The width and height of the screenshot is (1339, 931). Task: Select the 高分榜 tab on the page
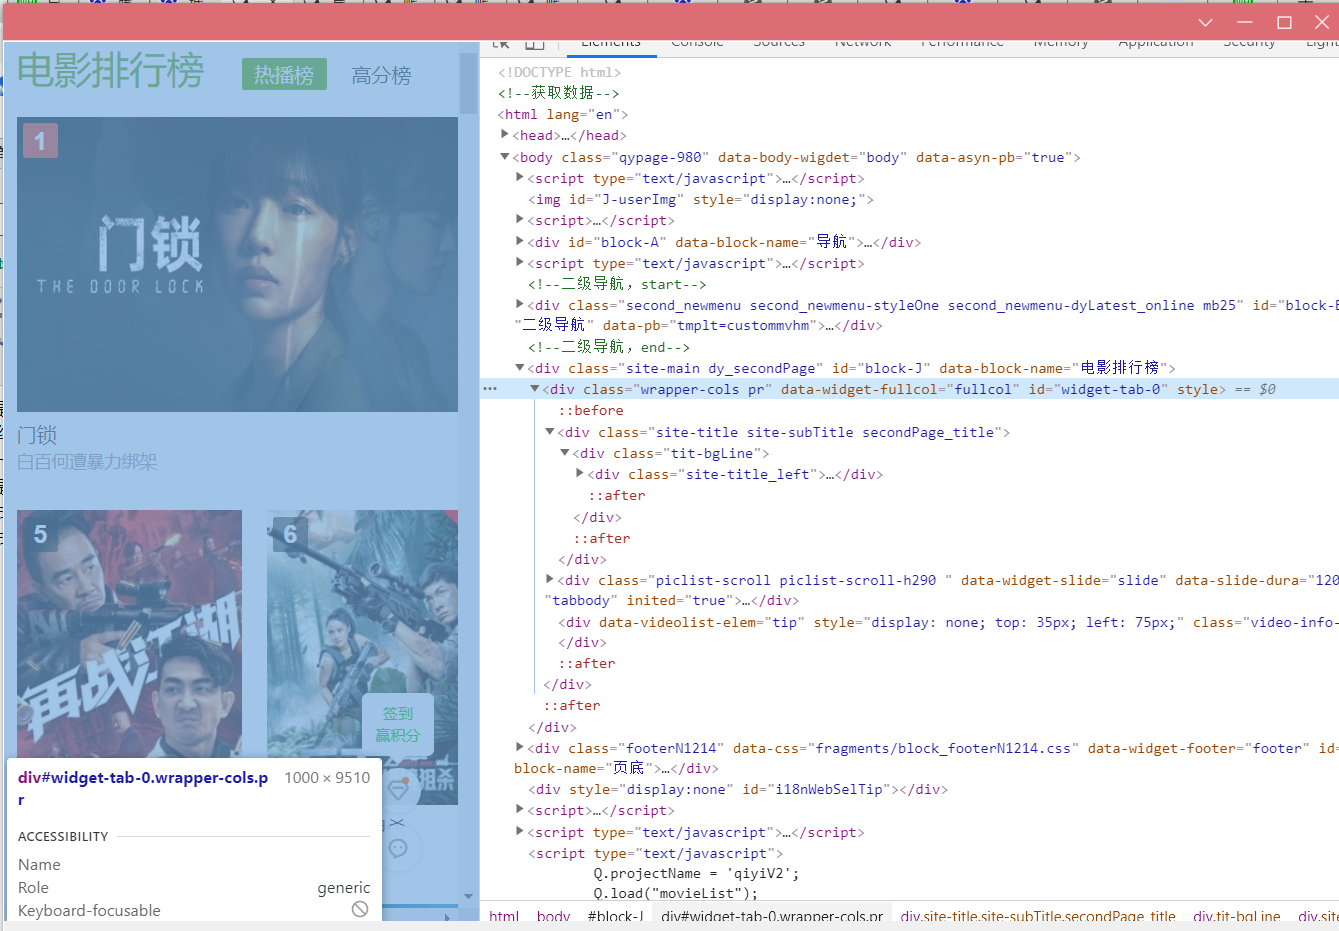(381, 75)
